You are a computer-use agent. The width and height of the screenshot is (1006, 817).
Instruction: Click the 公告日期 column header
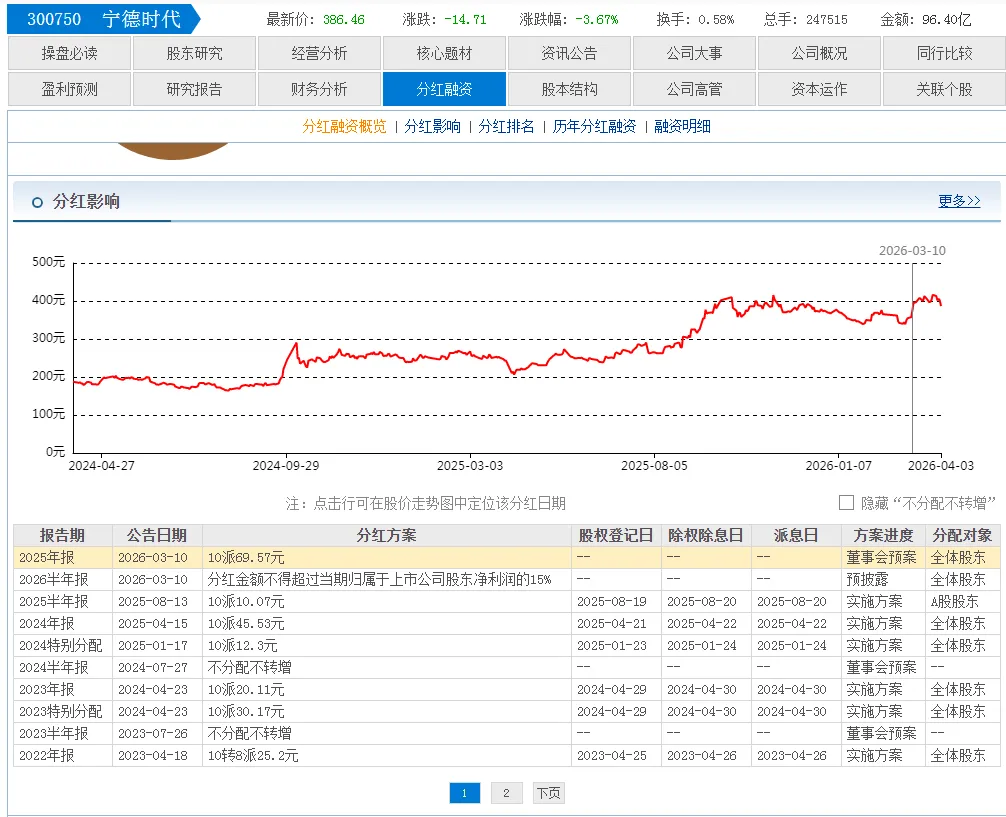point(157,535)
